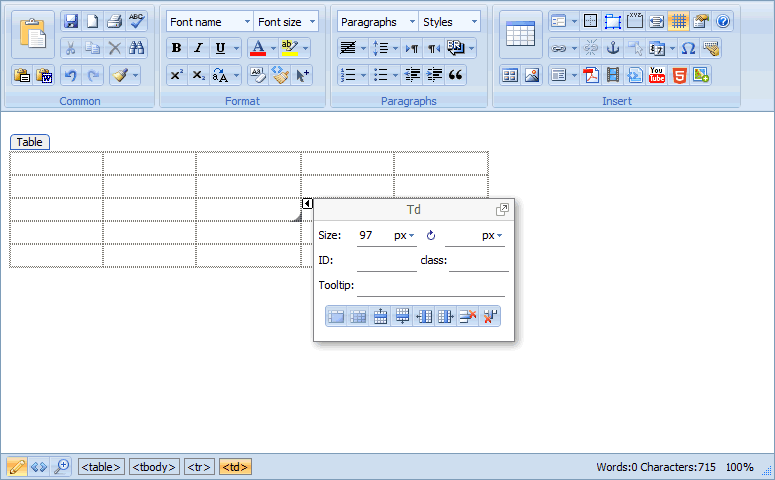Select the <table> tag in the path bar

tap(102, 467)
